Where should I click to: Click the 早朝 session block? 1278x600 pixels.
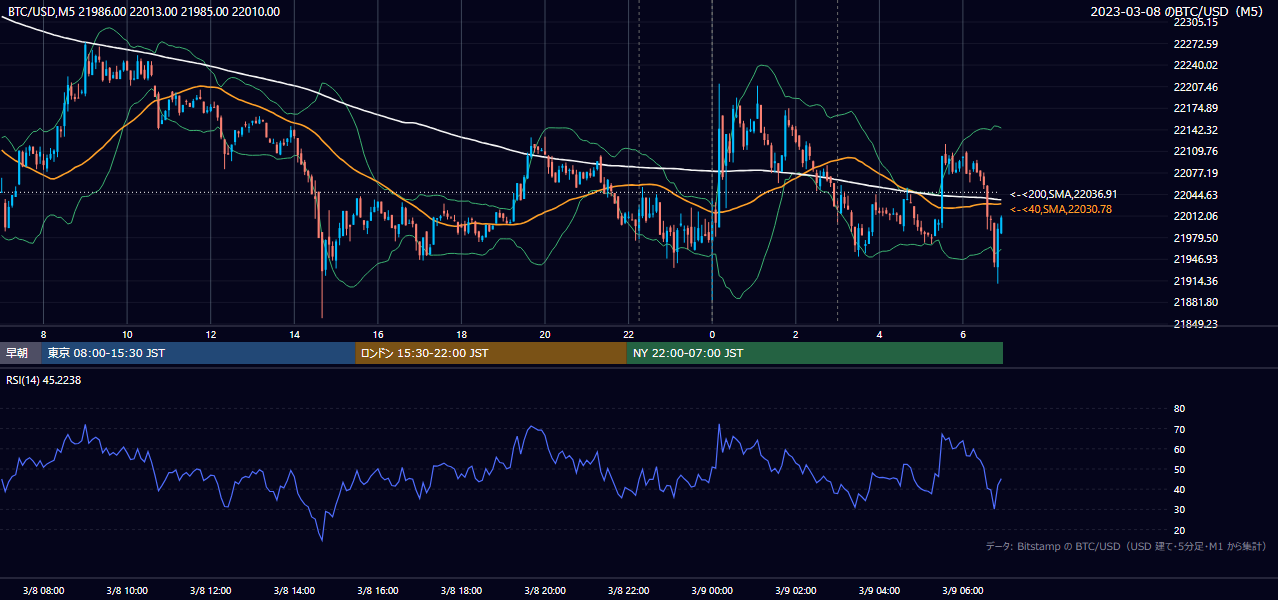[x=20, y=353]
